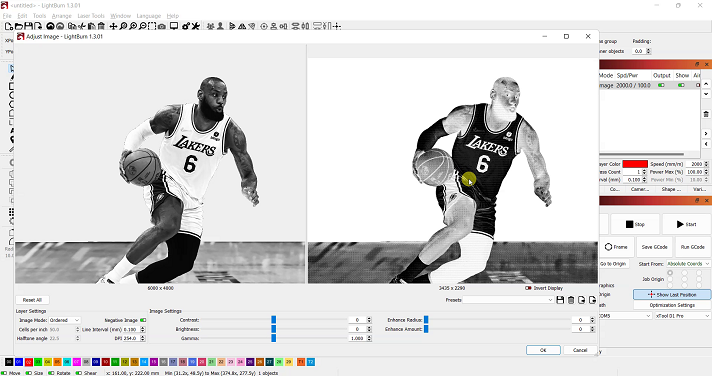Click the Zoom Out magnifier icon
Image resolution: width=712 pixels, height=376 pixels.
(x=143, y=26)
